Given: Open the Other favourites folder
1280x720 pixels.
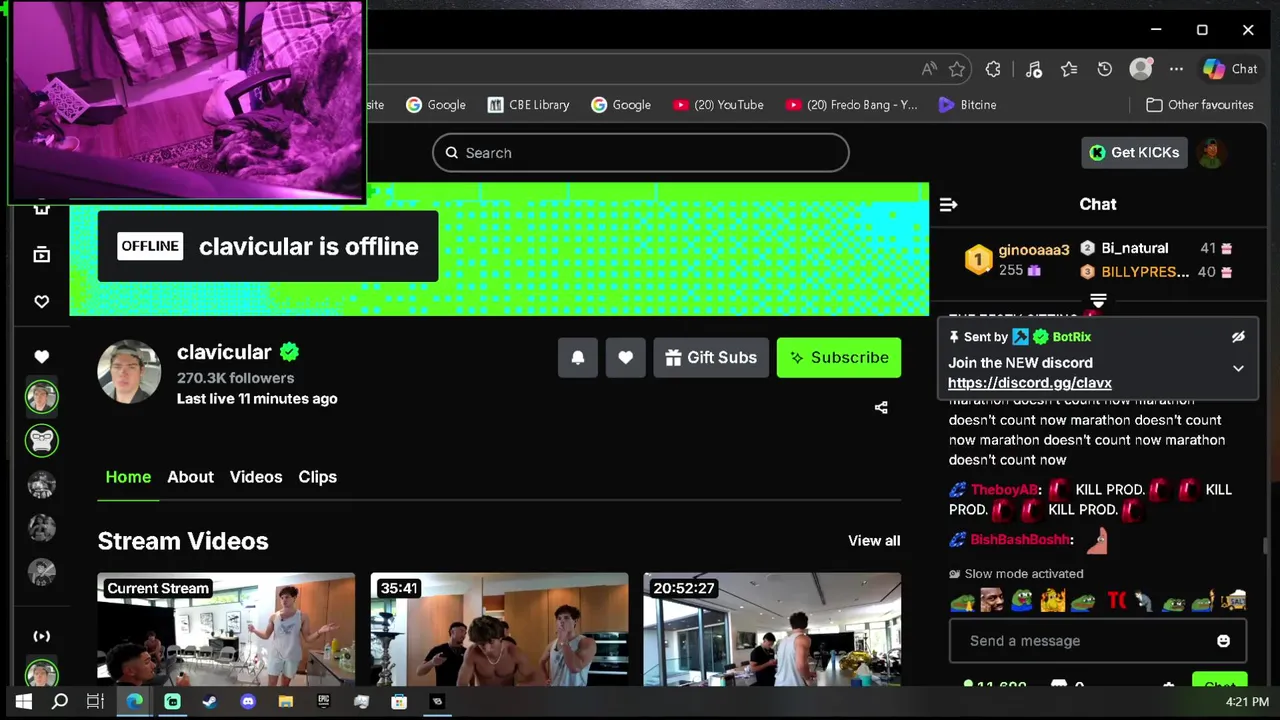Looking at the screenshot, I should 1199,104.
